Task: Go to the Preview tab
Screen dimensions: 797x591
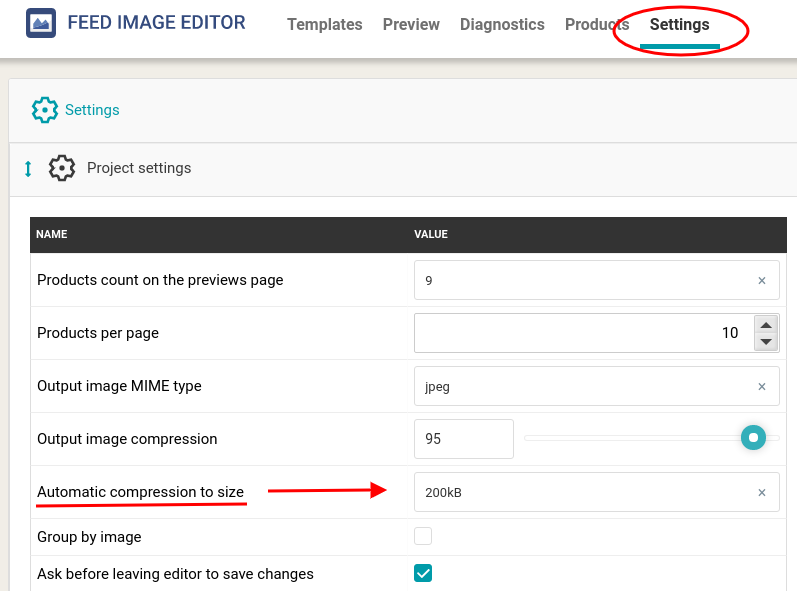Action: (x=411, y=24)
